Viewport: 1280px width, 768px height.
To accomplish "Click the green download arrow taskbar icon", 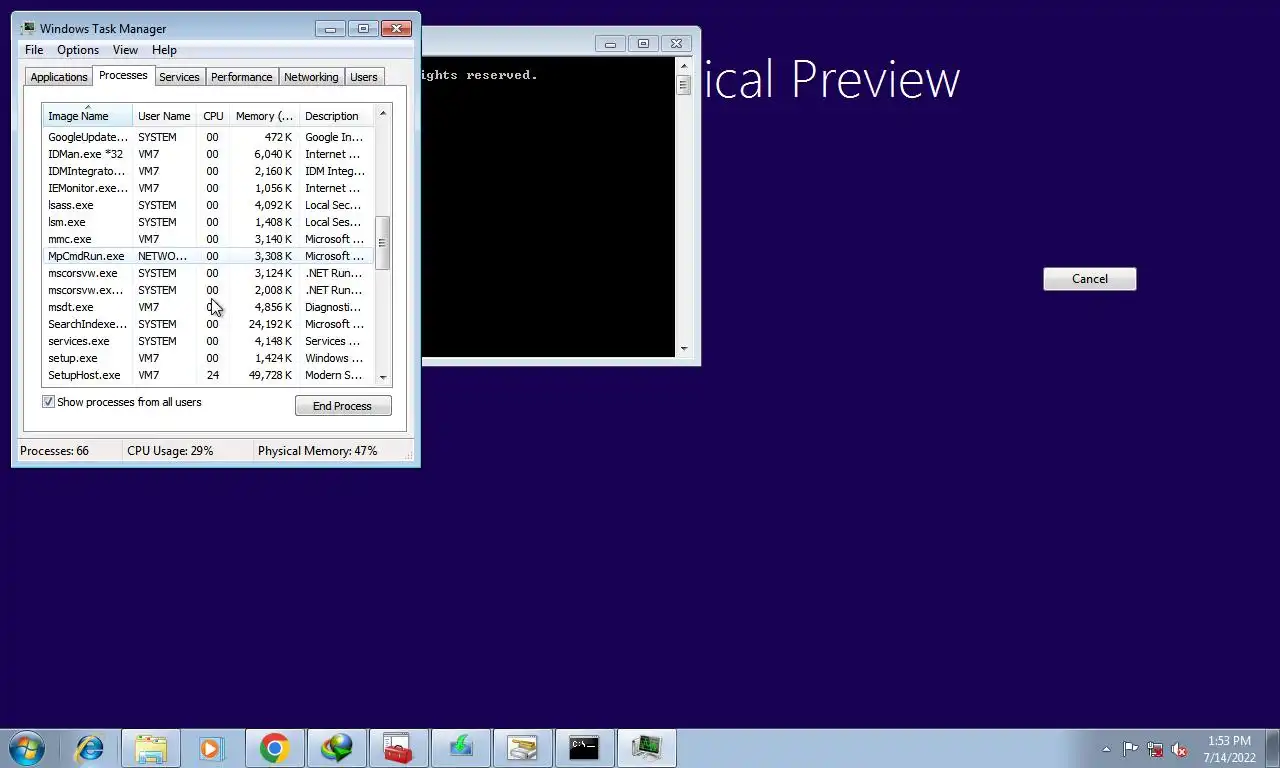I will click(x=460, y=748).
